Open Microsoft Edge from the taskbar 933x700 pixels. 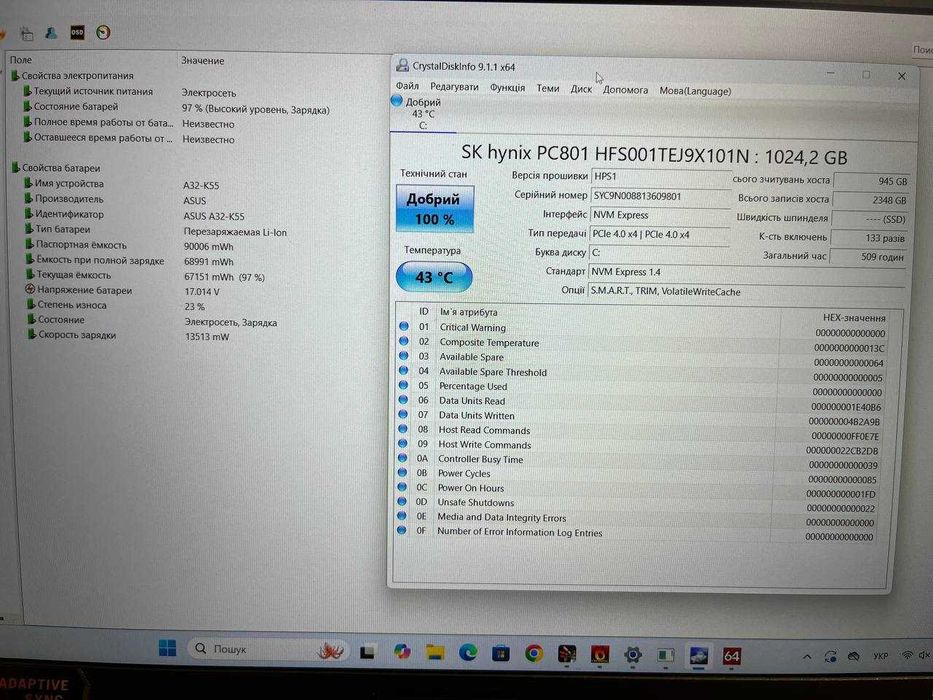[468, 653]
